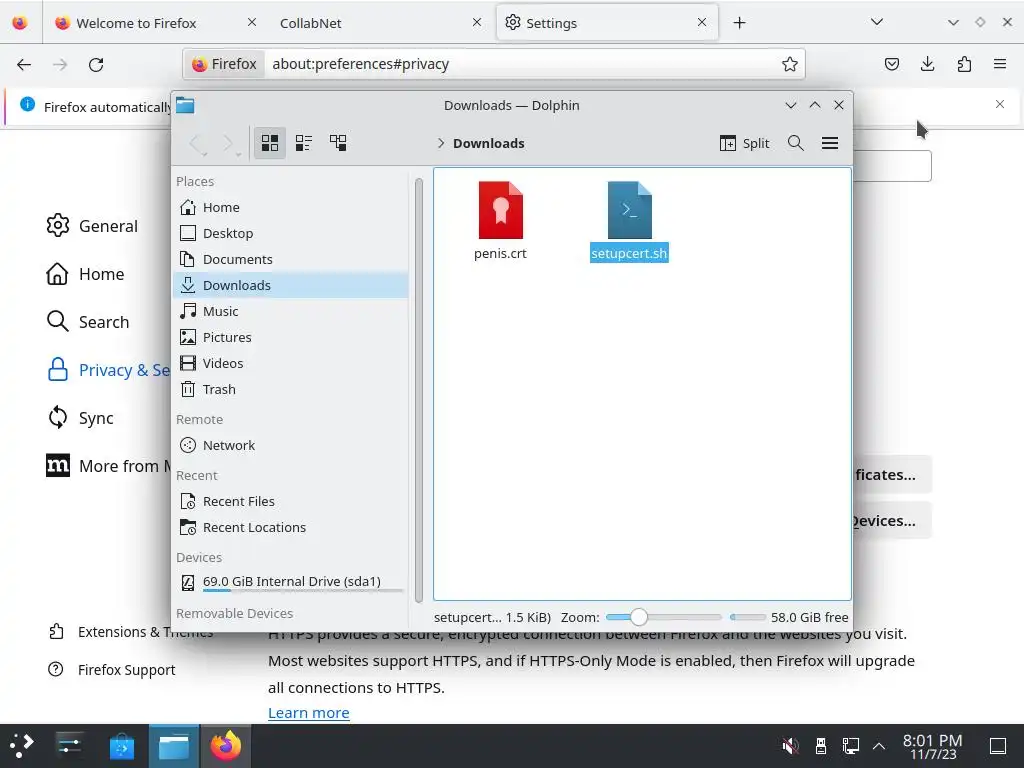Switch Dolphin to Compact view mode
Screen dimensions: 1024x768
click(x=304, y=143)
